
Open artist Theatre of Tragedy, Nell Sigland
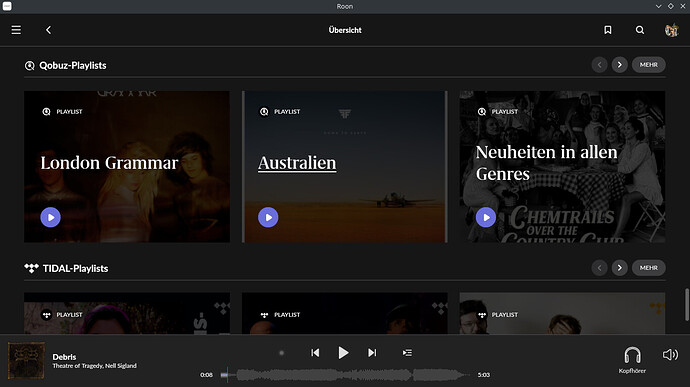pyautogui.click(x=95, y=366)
